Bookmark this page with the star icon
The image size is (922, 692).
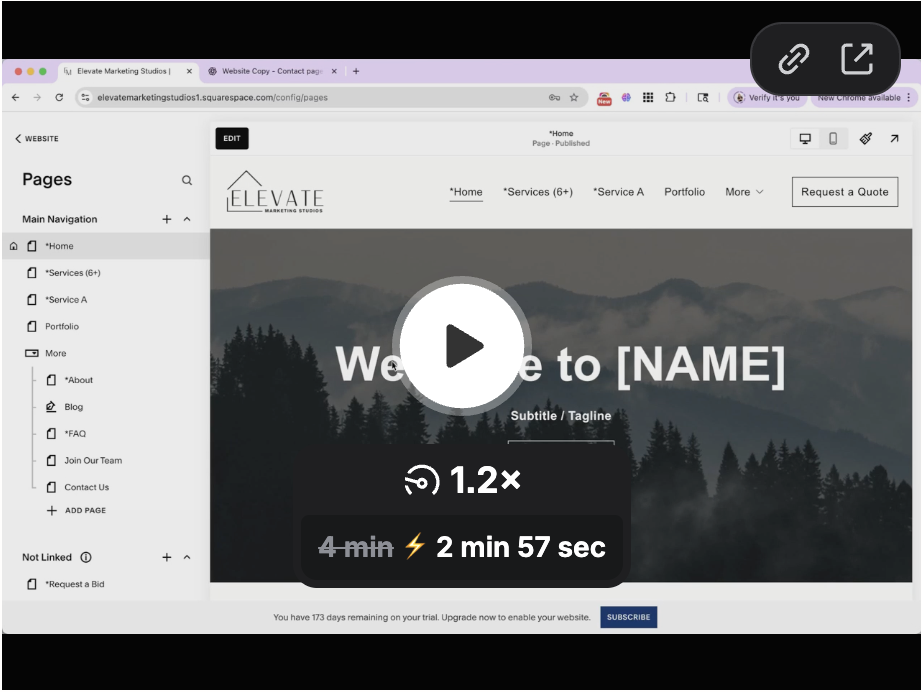coord(574,98)
